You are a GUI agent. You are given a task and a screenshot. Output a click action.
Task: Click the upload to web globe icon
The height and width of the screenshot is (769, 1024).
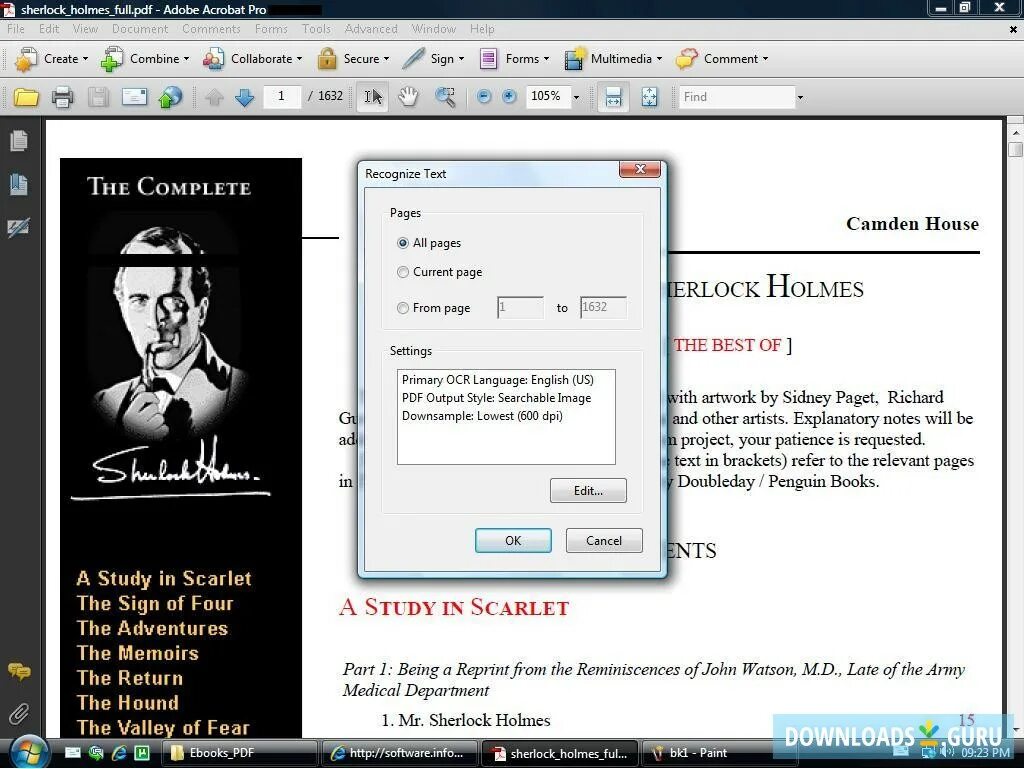click(170, 97)
